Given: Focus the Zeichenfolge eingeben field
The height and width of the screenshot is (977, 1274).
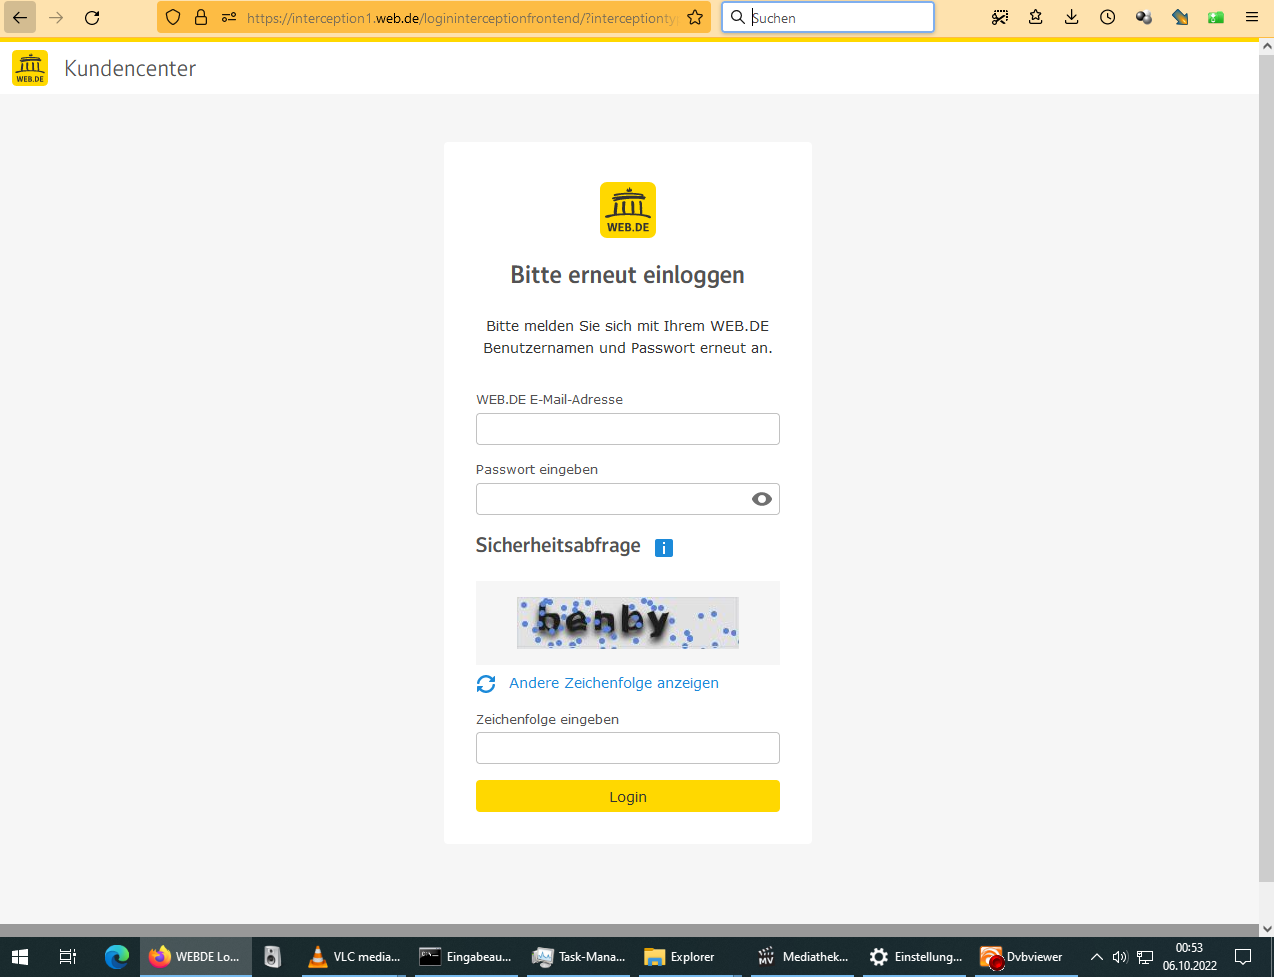Looking at the screenshot, I should (x=628, y=748).
